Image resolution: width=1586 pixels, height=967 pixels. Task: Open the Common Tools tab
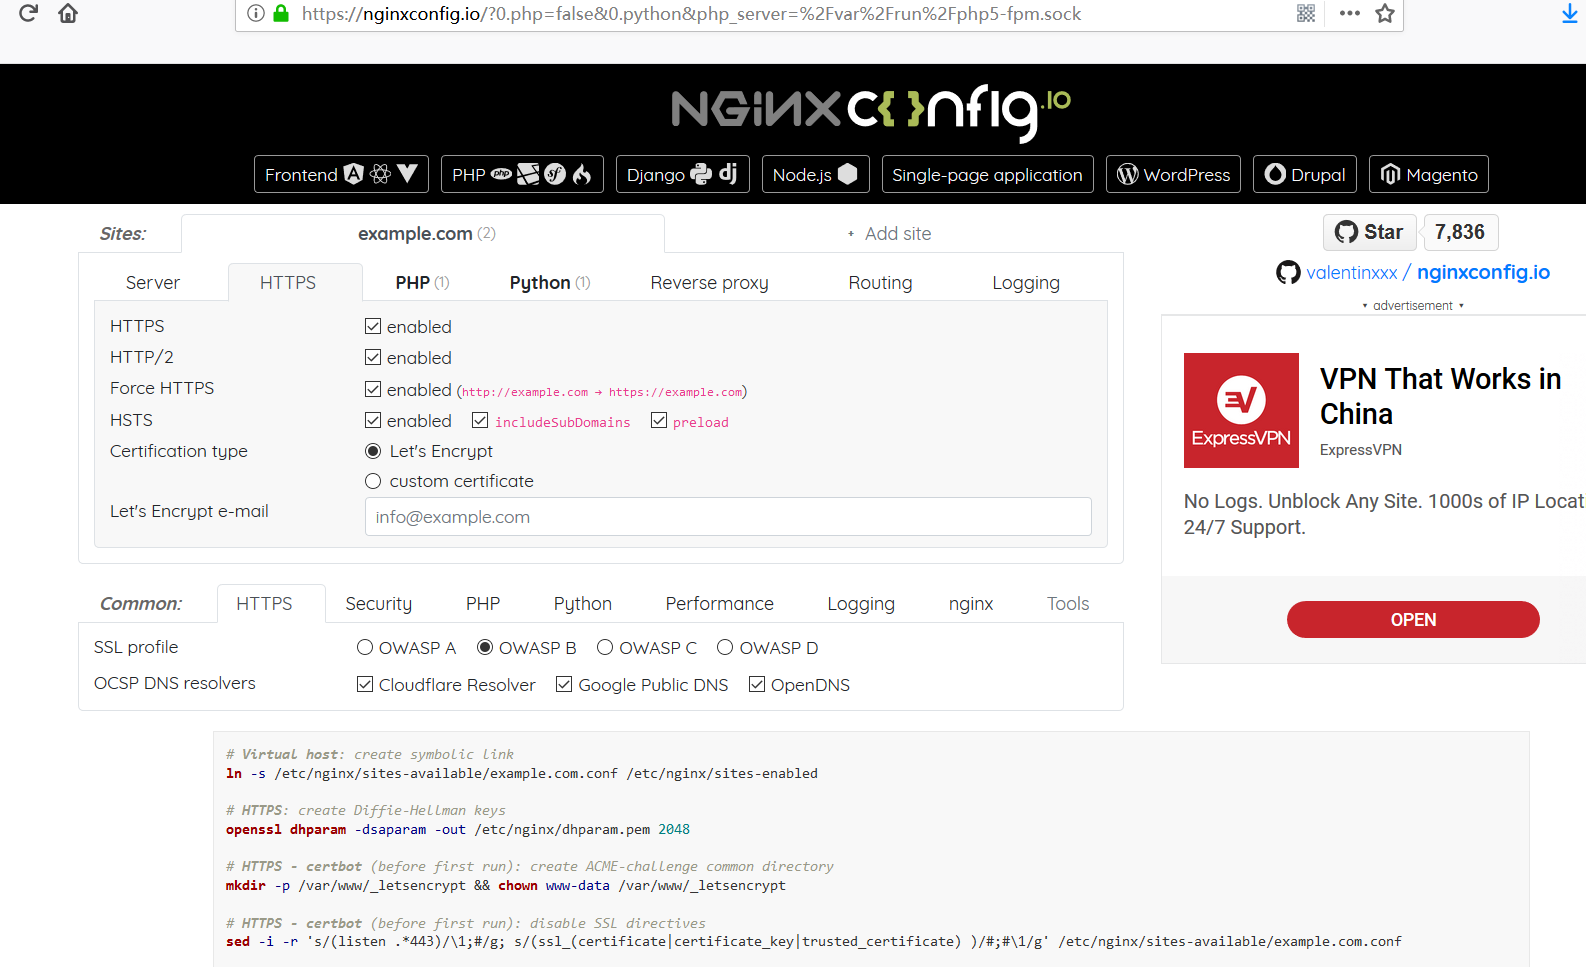(1068, 603)
